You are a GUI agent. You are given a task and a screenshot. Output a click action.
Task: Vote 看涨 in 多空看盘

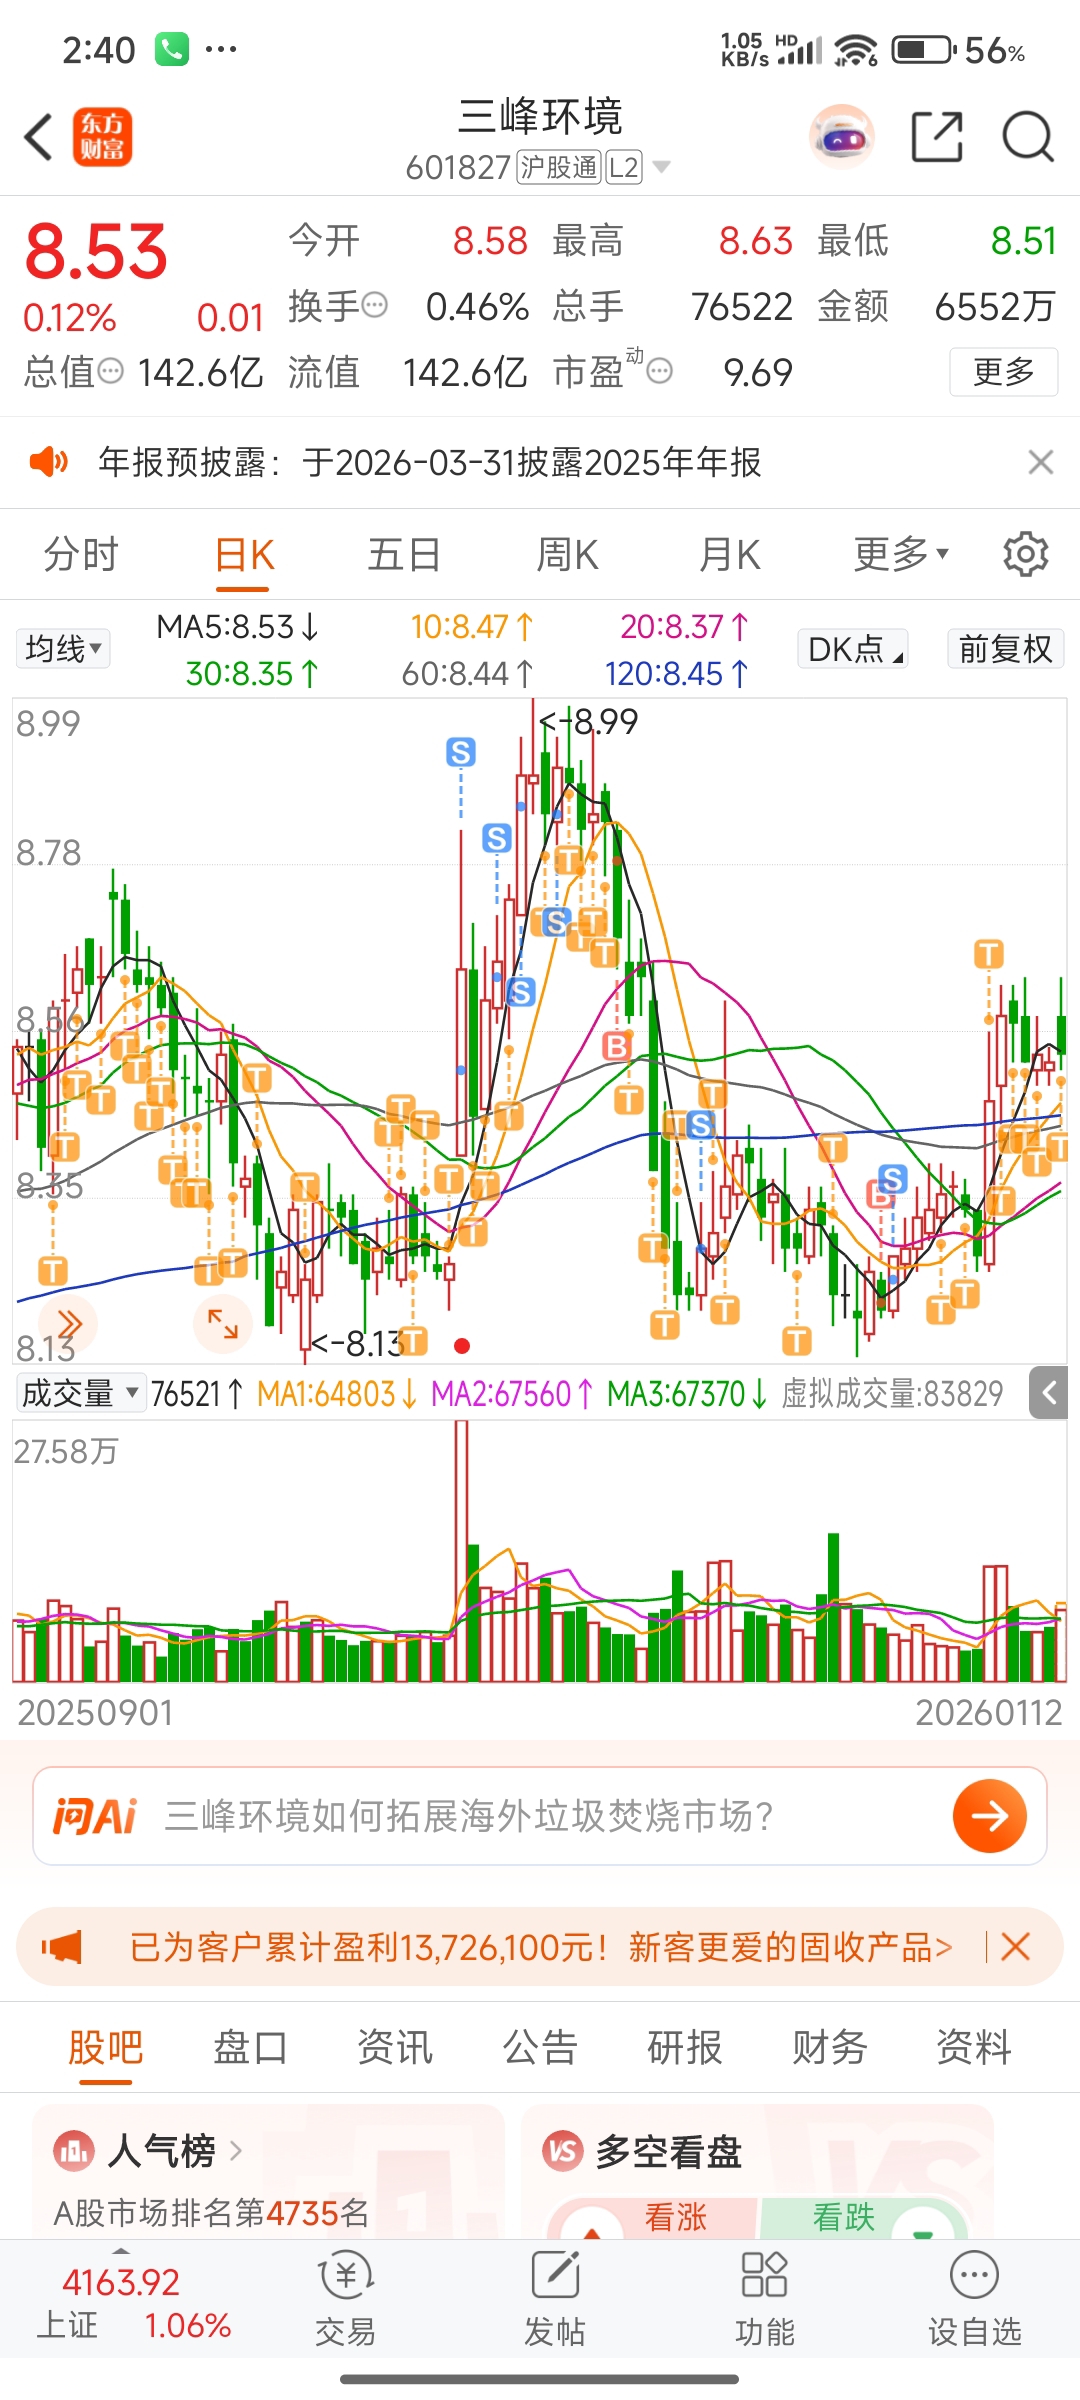point(654,2217)
